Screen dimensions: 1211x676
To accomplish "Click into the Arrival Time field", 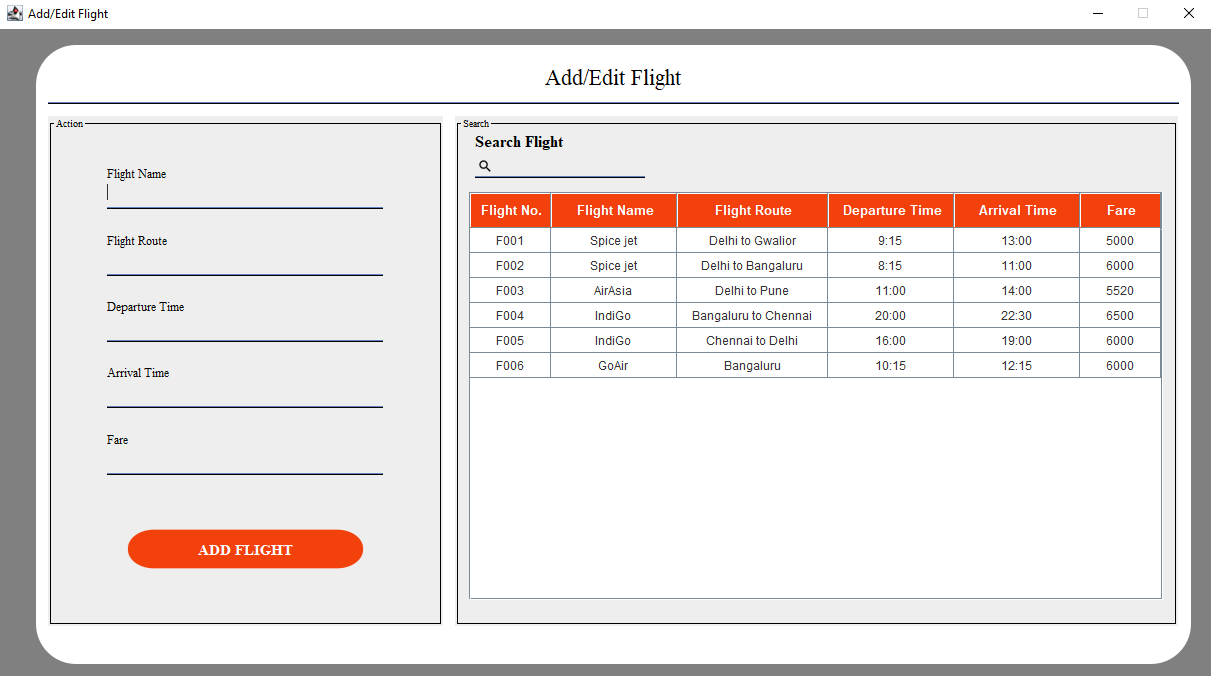I will [244, 394].
